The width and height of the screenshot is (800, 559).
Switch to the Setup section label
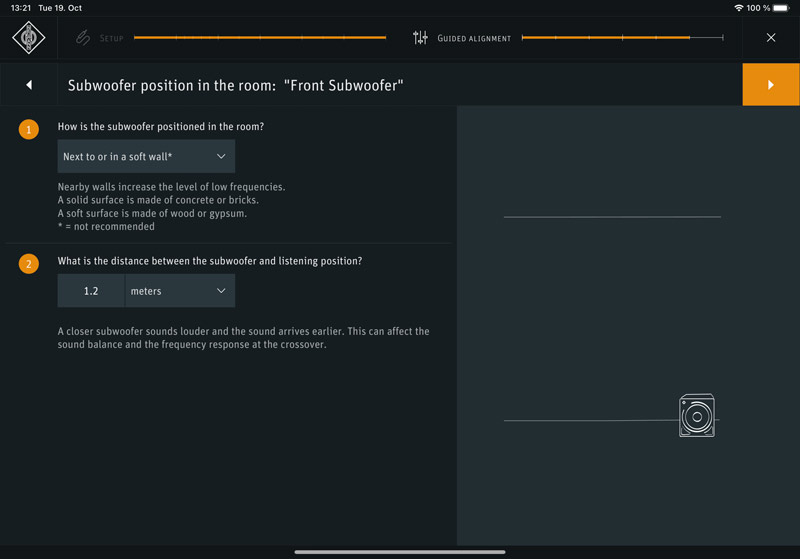(x=112, y=39)
